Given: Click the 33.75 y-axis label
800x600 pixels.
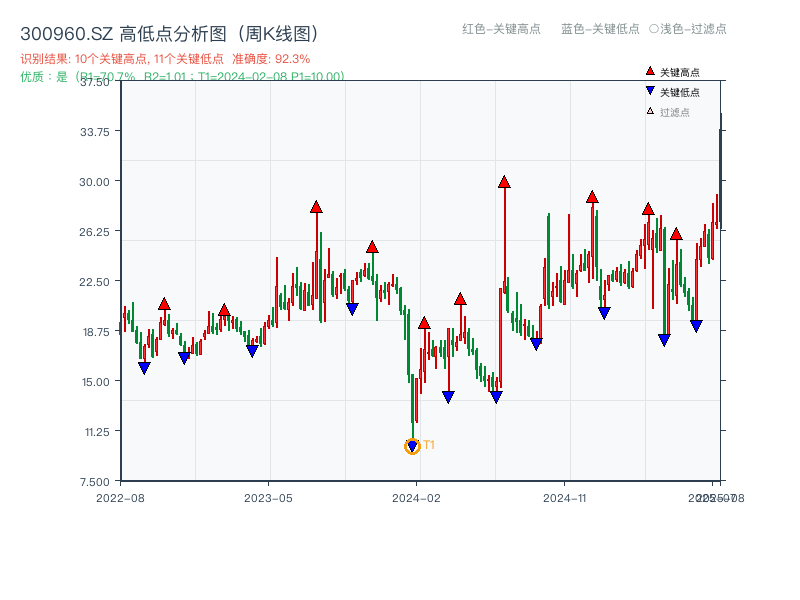Looking at the screenshot, I should tap(95, 132).
